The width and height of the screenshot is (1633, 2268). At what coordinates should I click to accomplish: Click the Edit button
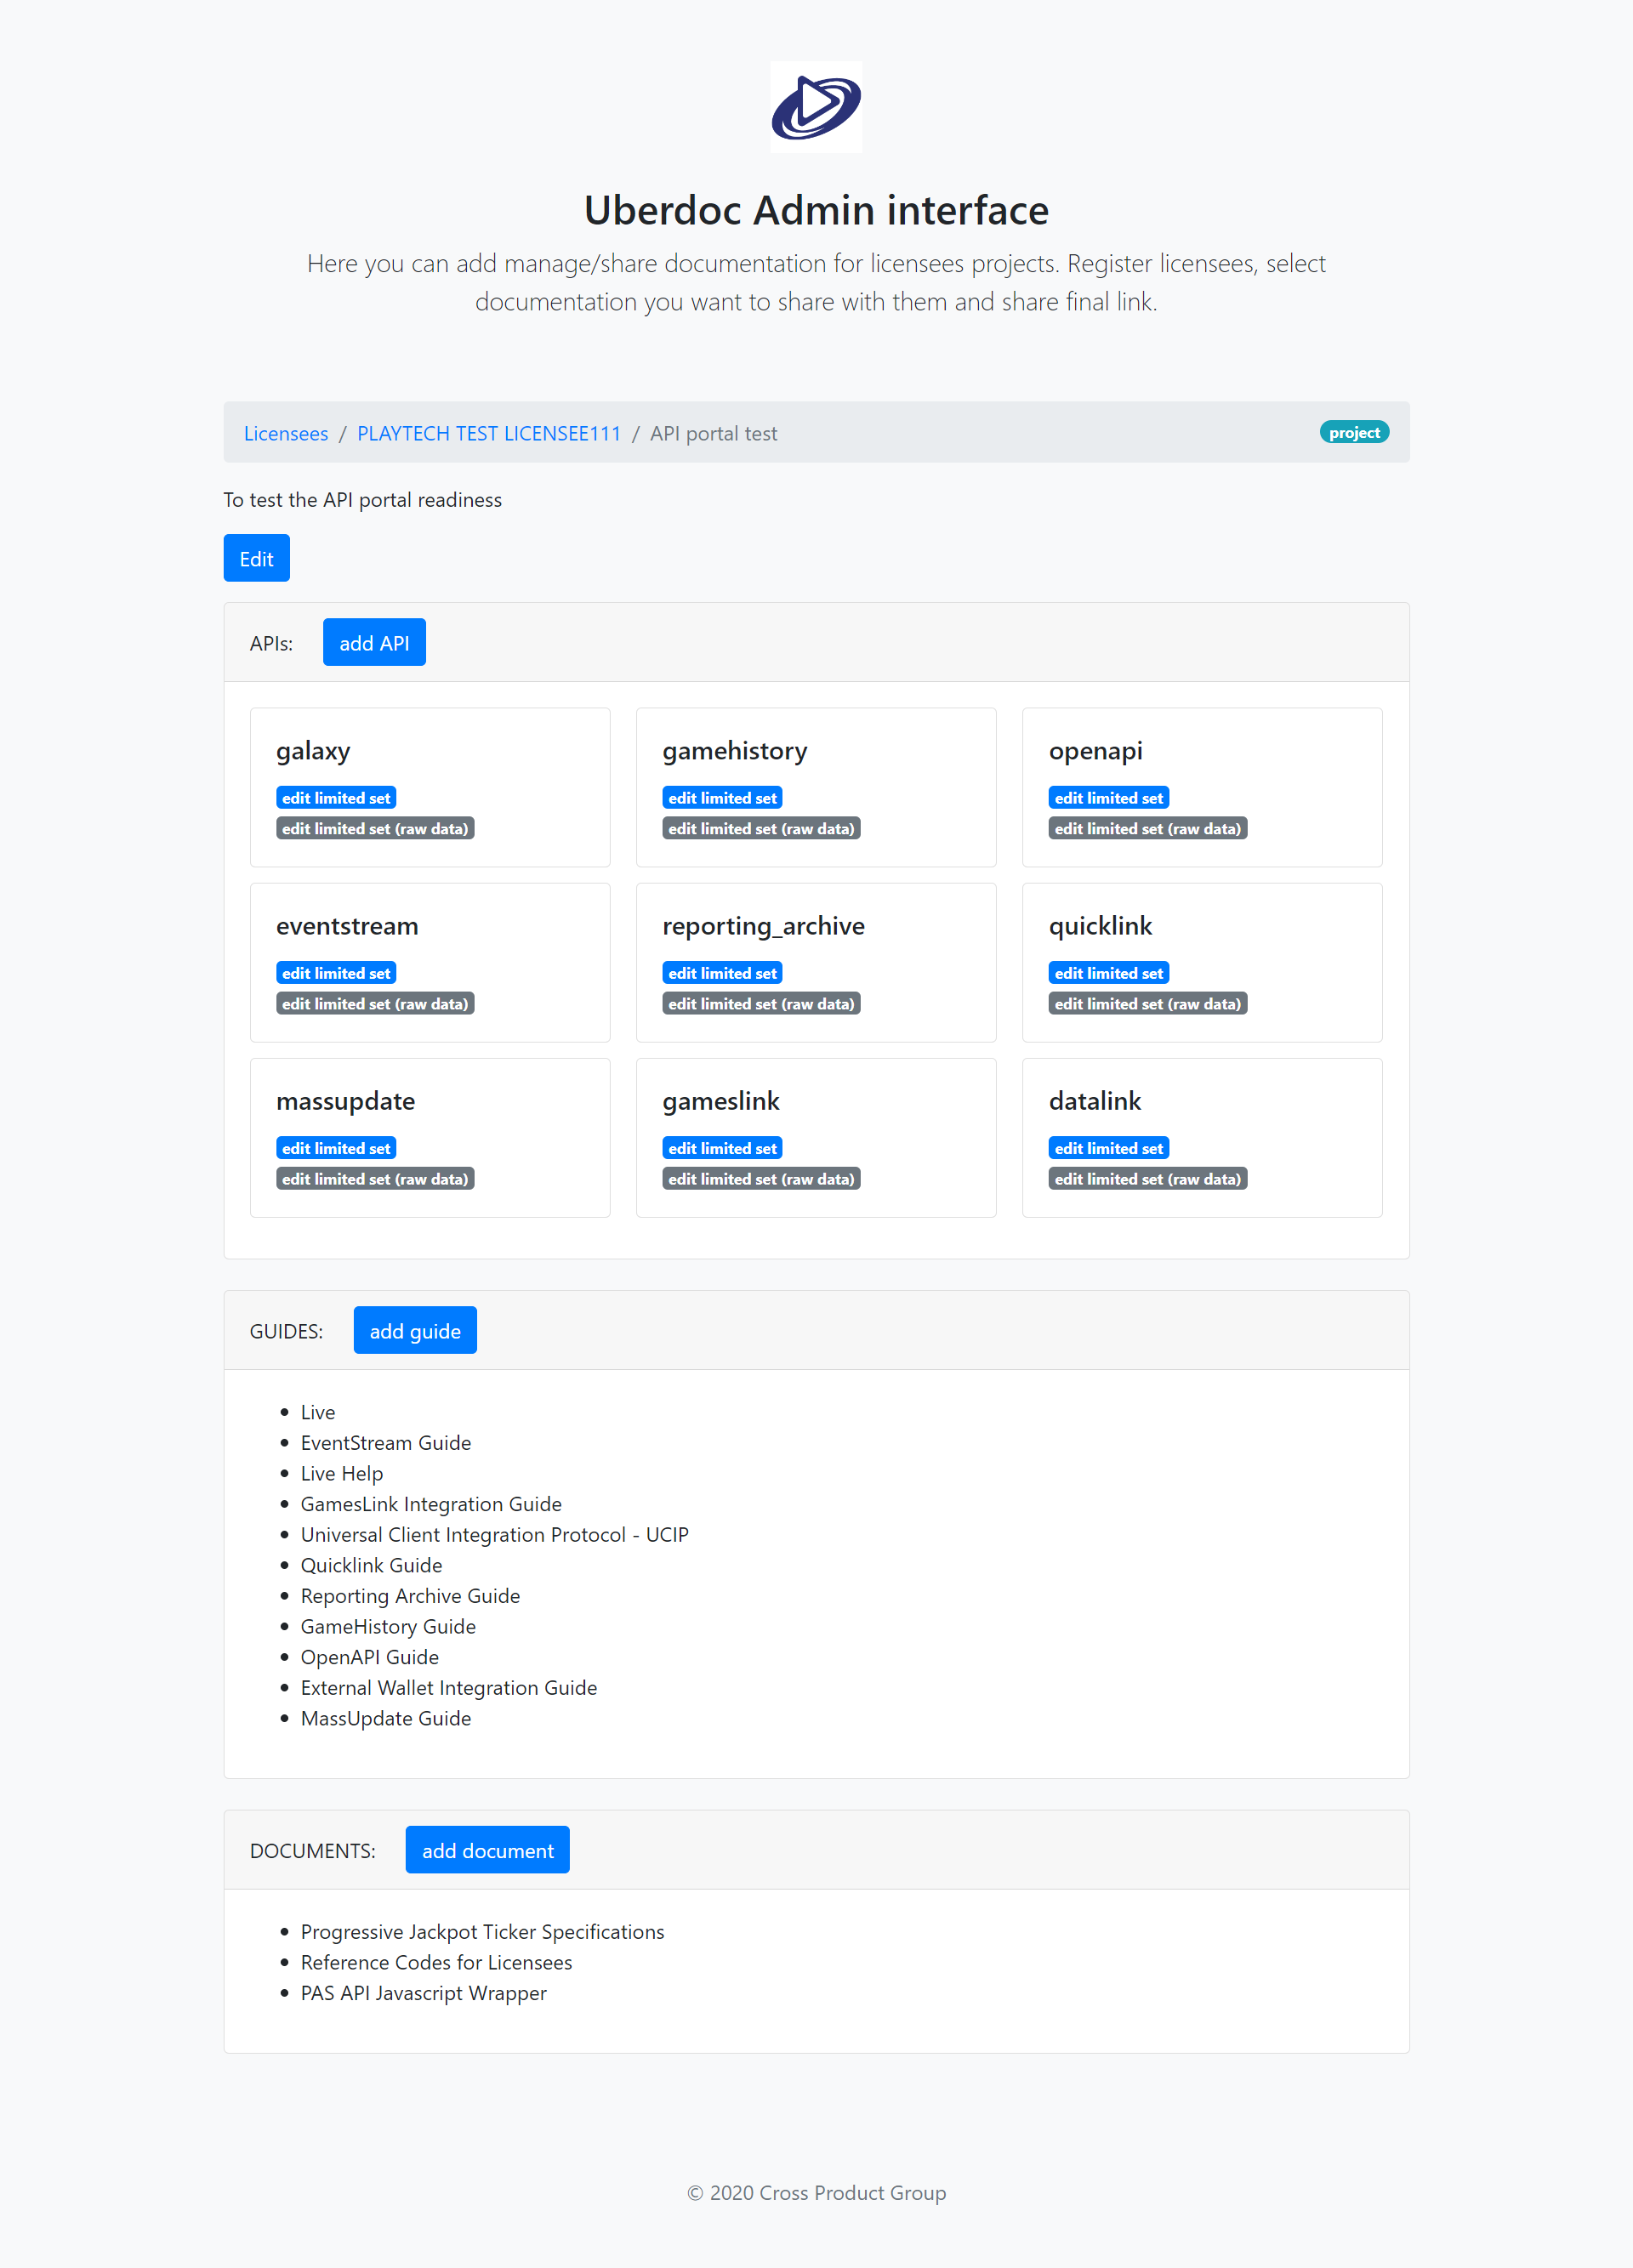point(257,558)
